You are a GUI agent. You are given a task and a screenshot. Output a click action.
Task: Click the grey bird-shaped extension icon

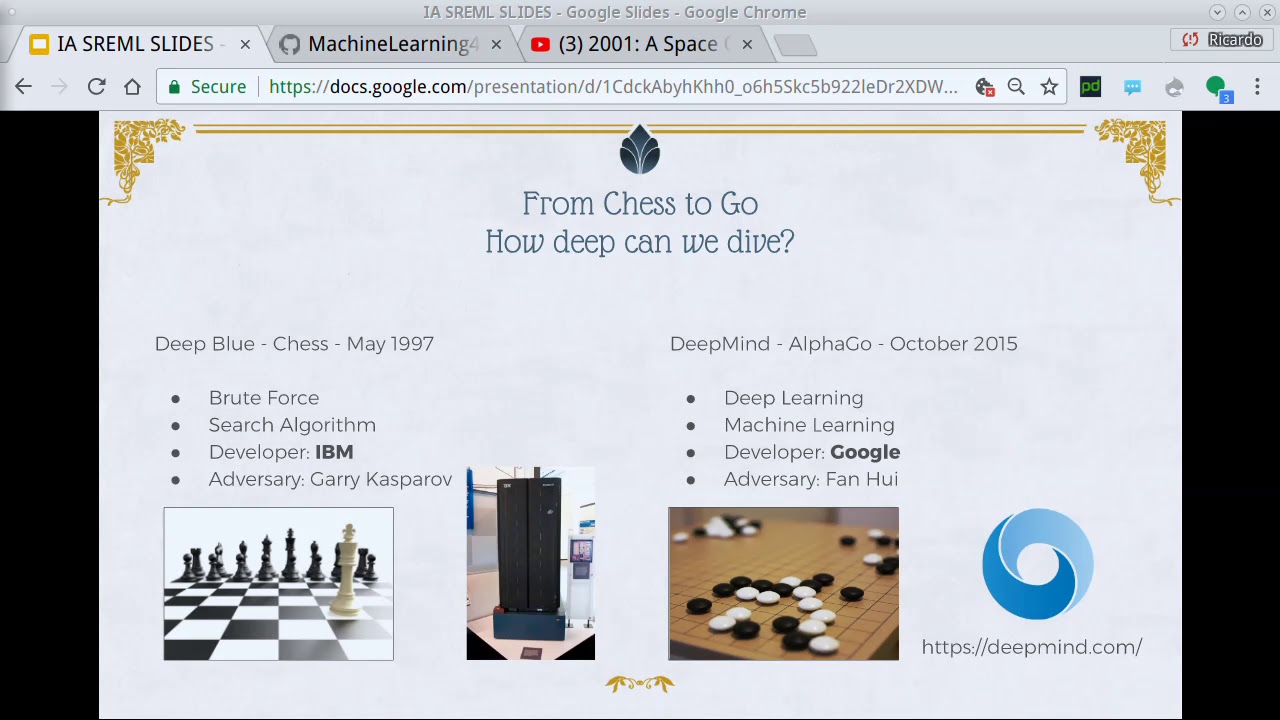[x=1174, y=87]
